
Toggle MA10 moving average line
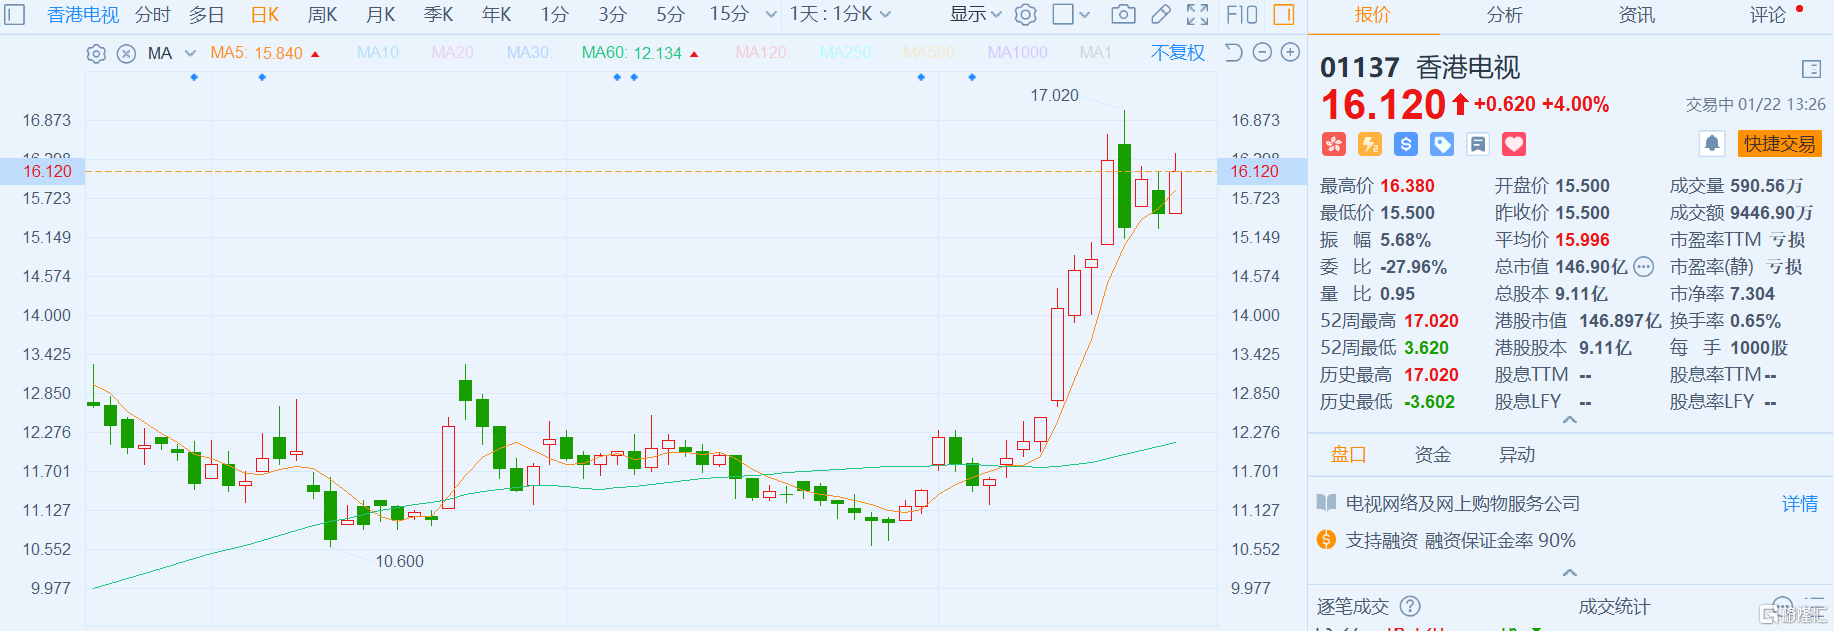click(378, 53)
